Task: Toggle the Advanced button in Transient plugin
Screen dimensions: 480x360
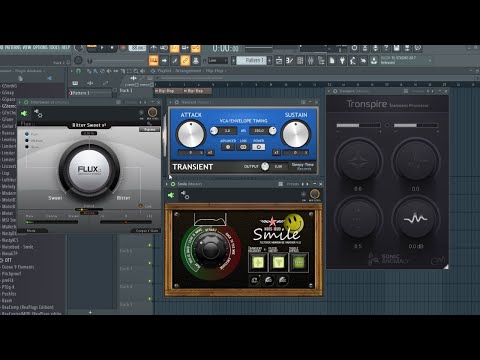Action: point(228,147)
